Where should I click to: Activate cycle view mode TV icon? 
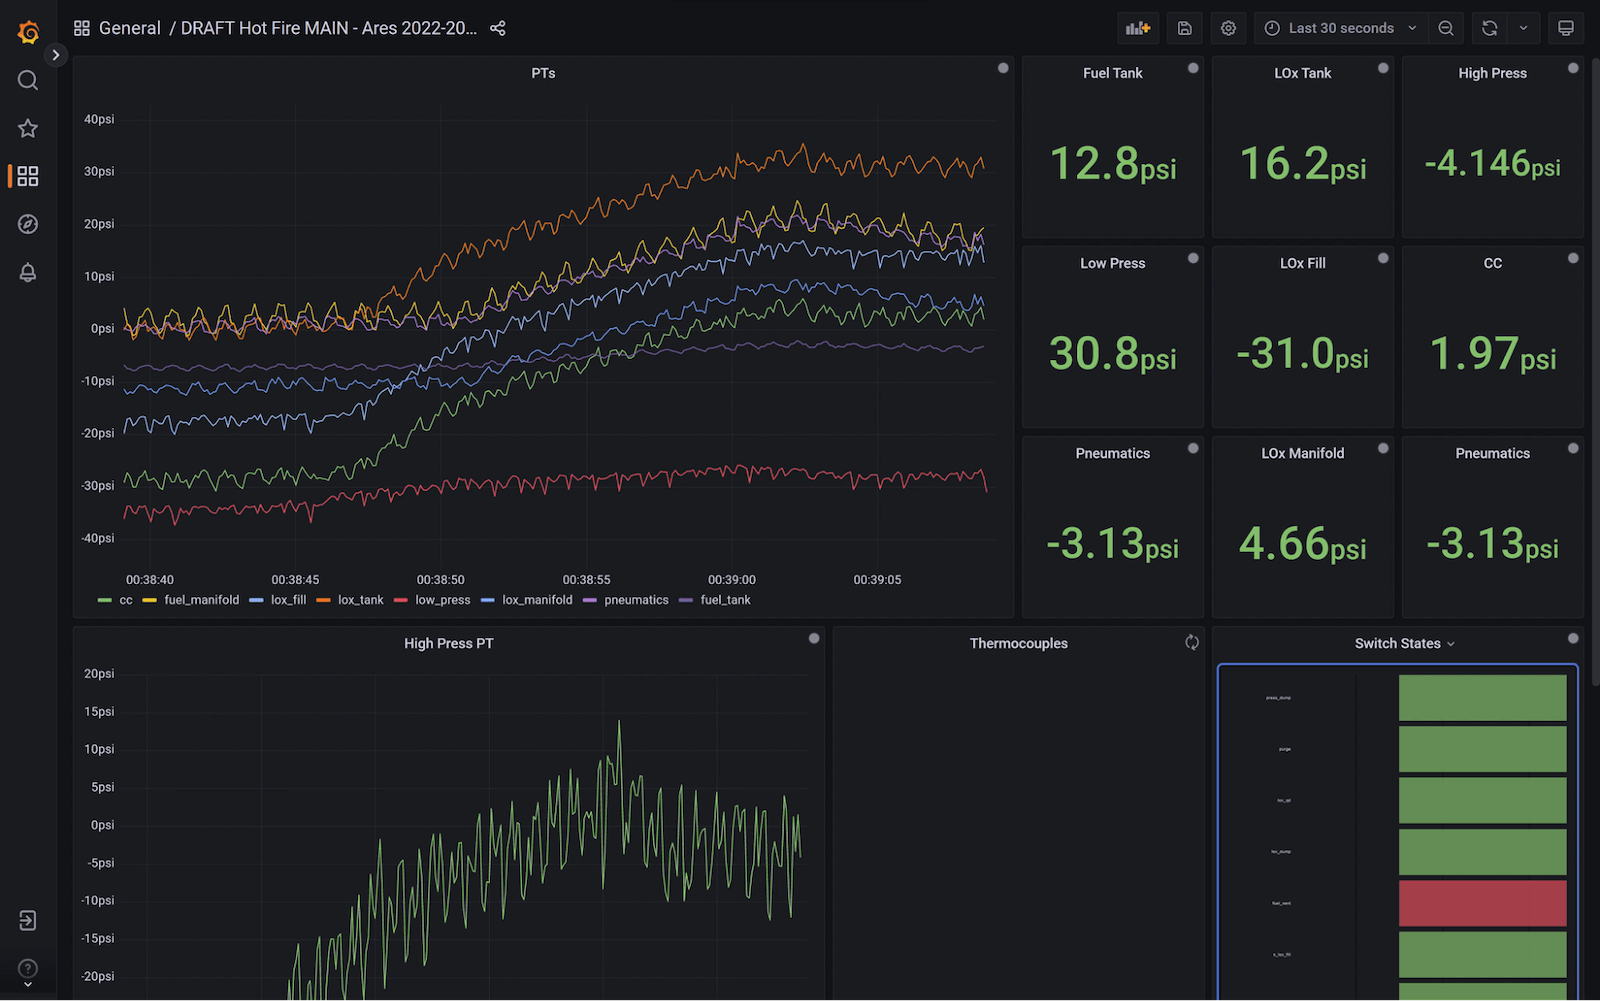coord(1566,27)
